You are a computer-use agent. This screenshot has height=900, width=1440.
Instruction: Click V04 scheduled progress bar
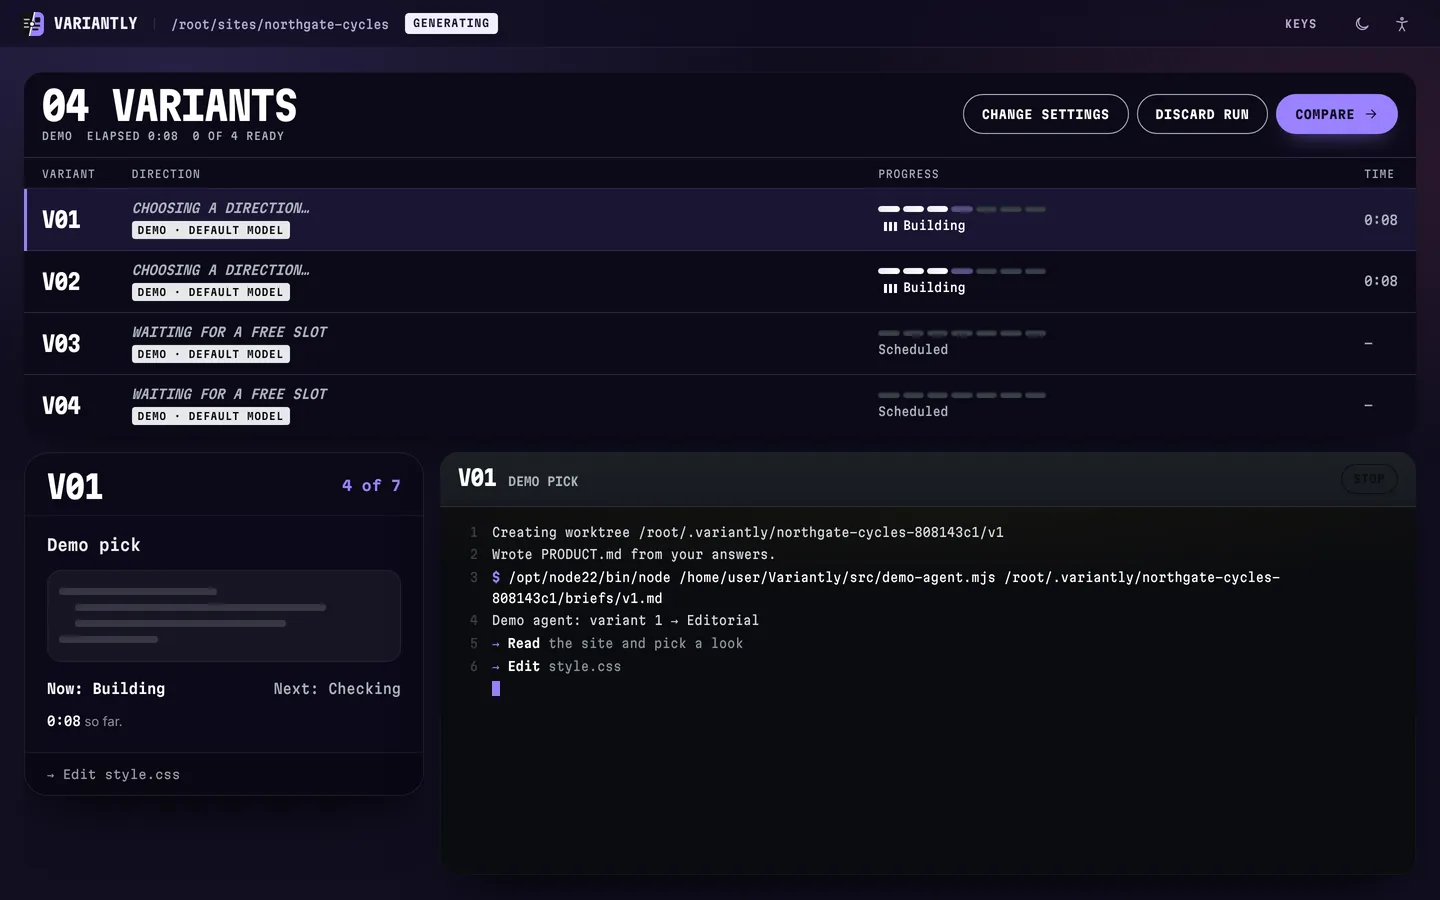point(962,395)
